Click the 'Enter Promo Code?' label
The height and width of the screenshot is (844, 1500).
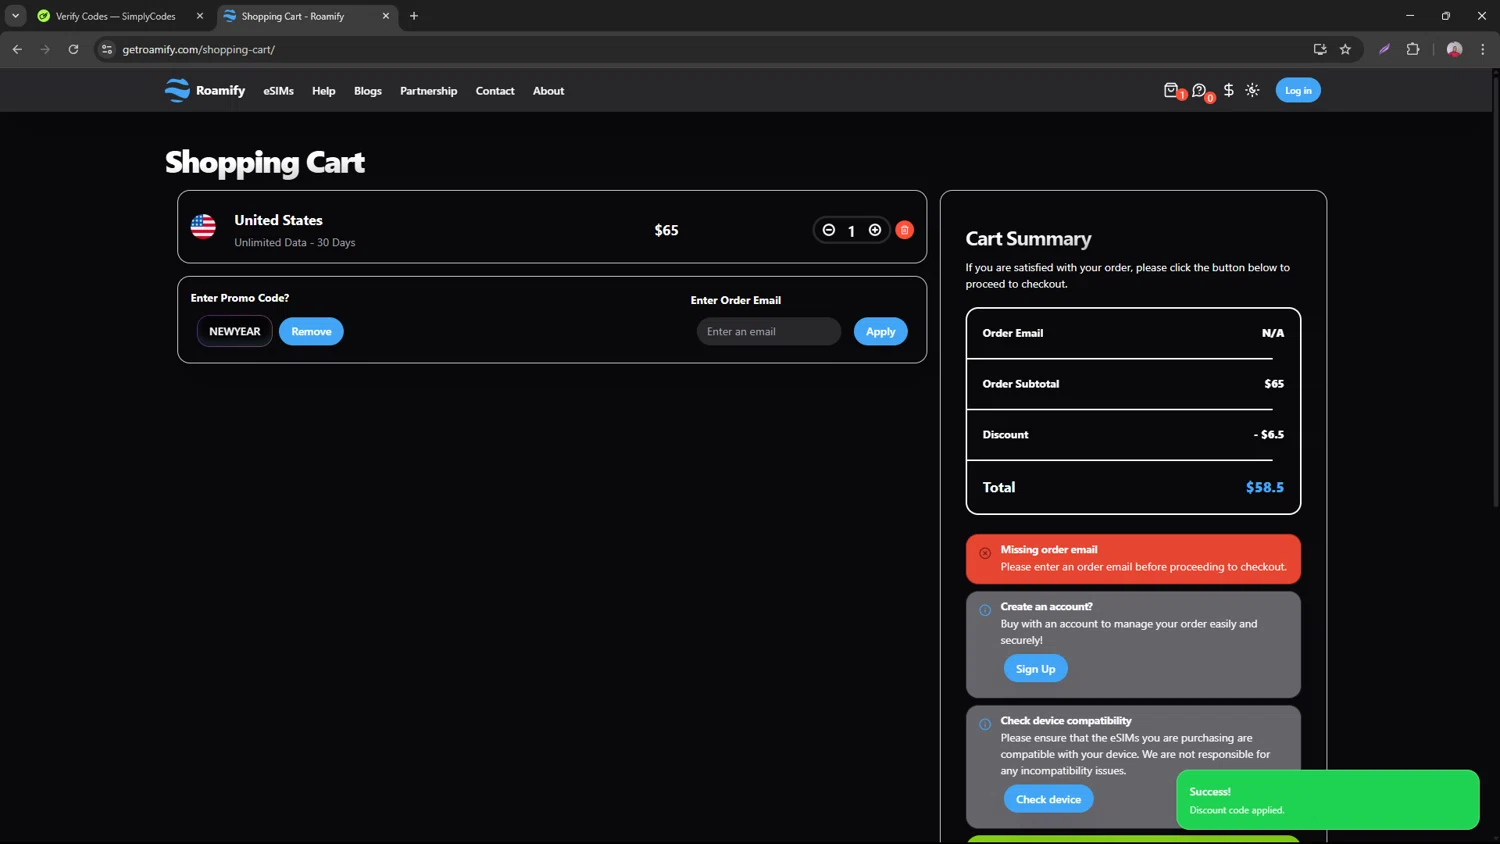pos(240,298)
